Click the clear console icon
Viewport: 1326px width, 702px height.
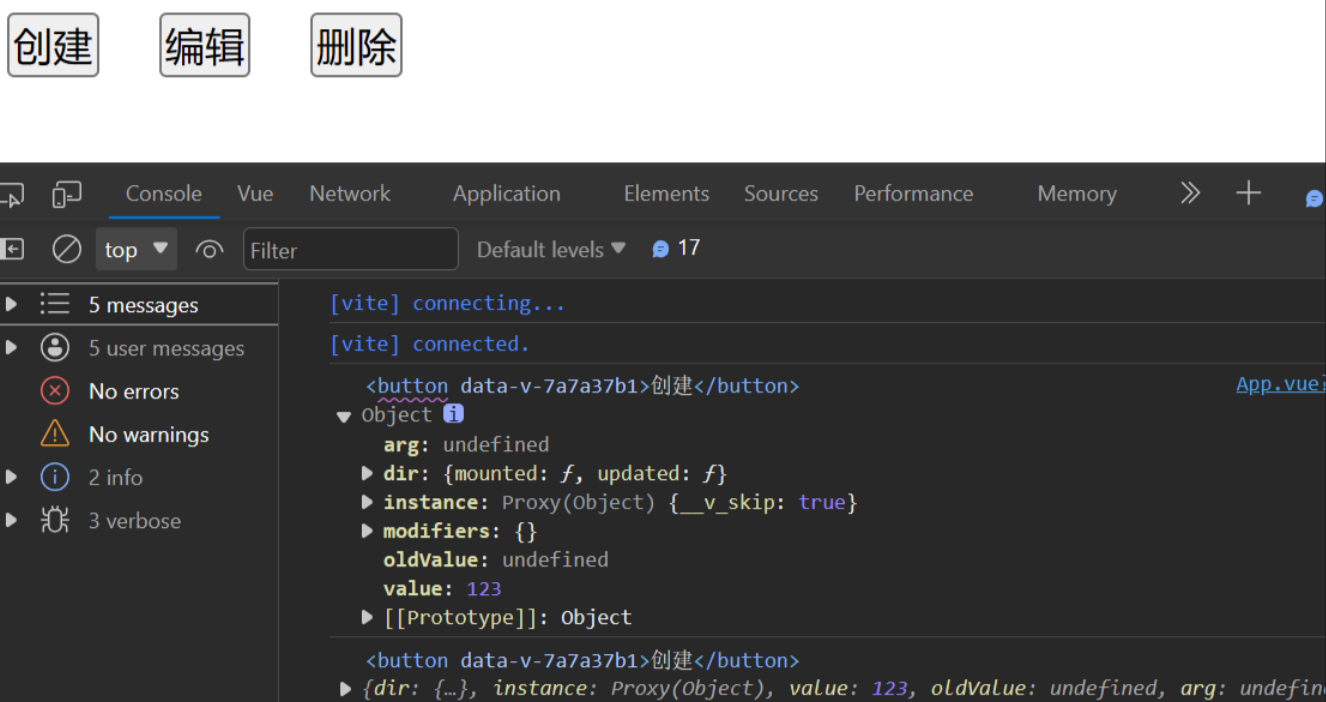pyautogui.click(x=66, y=249)
